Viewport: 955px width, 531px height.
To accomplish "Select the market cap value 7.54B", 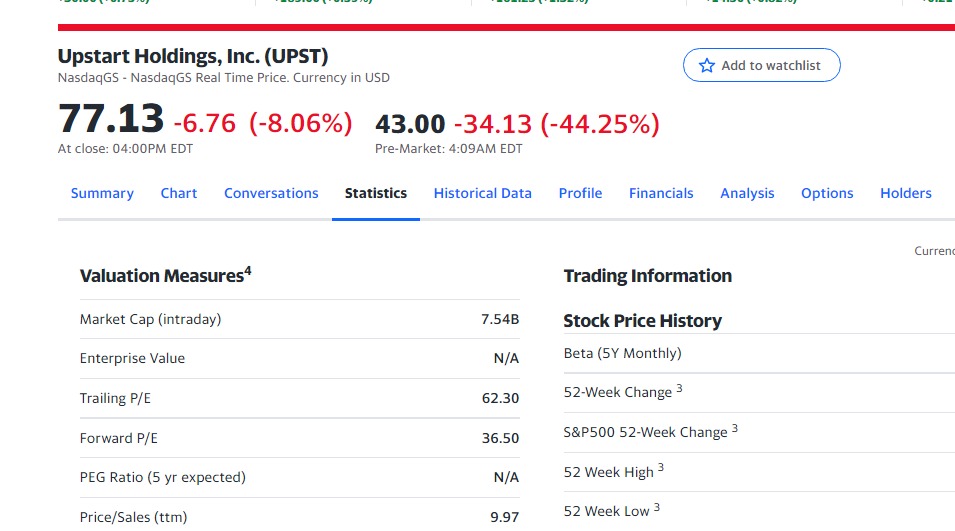I will (500, 319).
